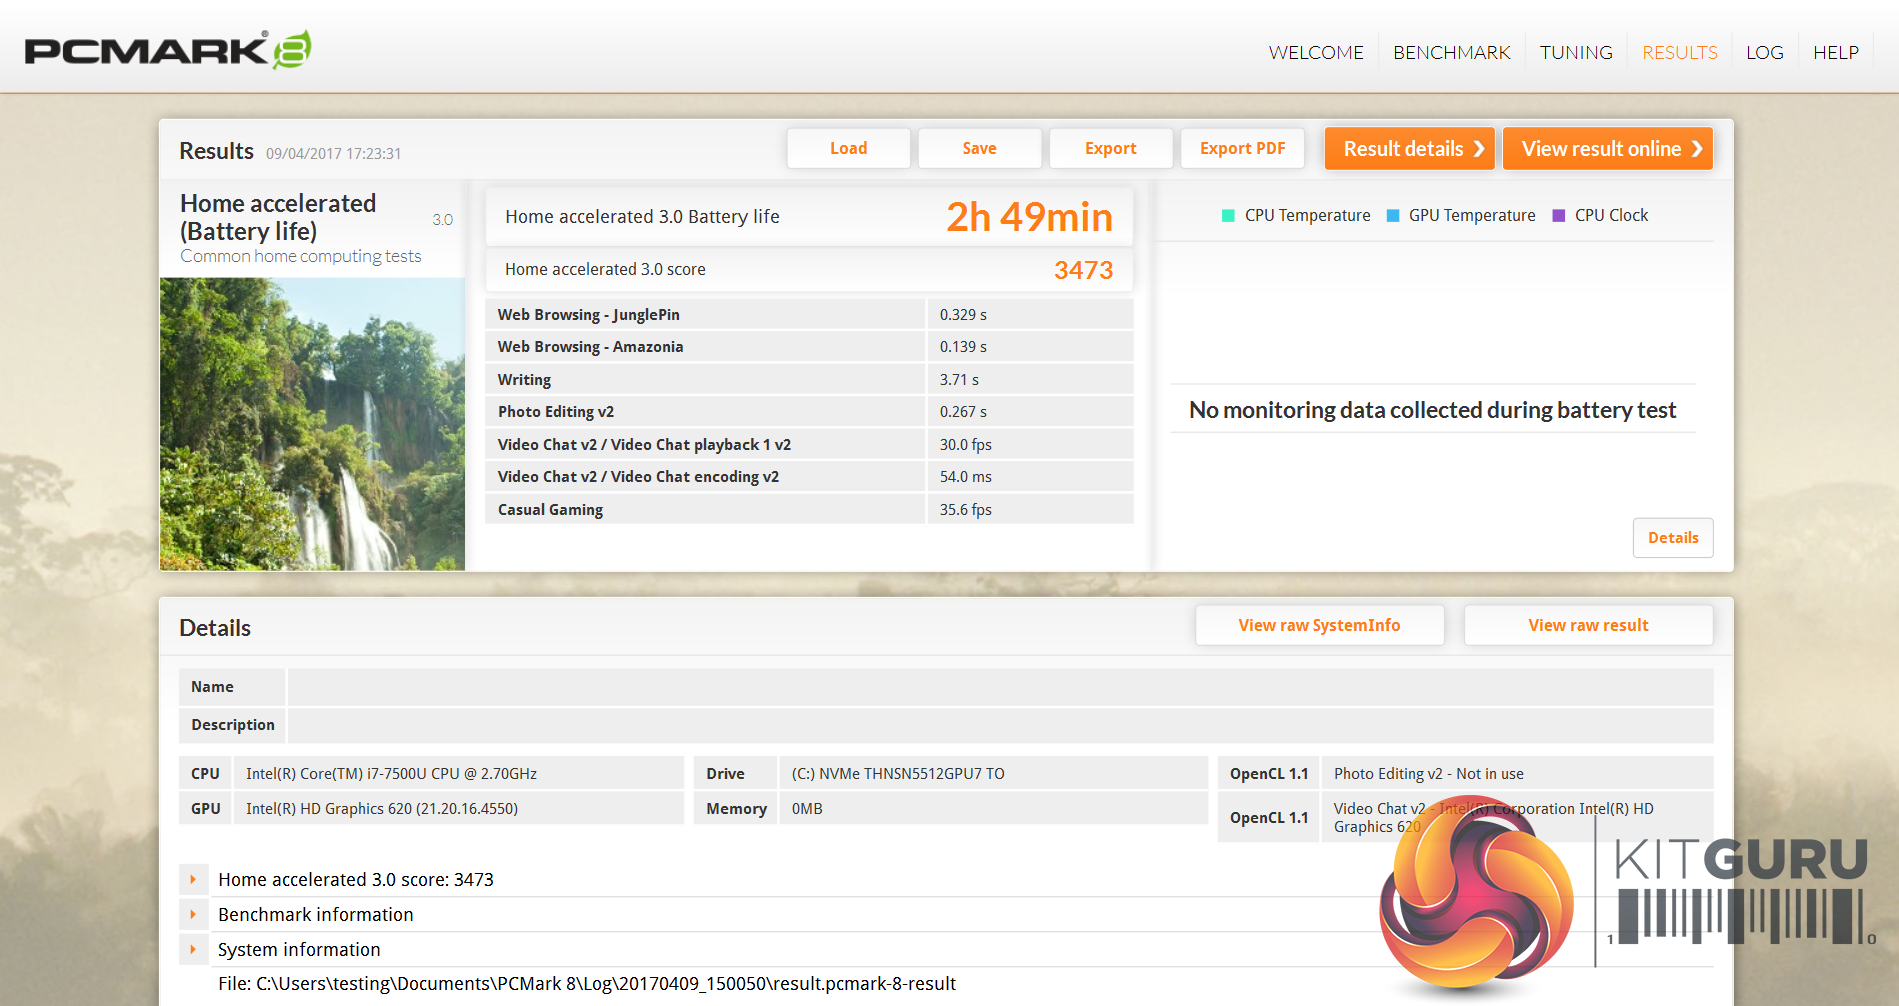Click the results date 09/04/2017 17:23:31

click(x=334, y=154)
